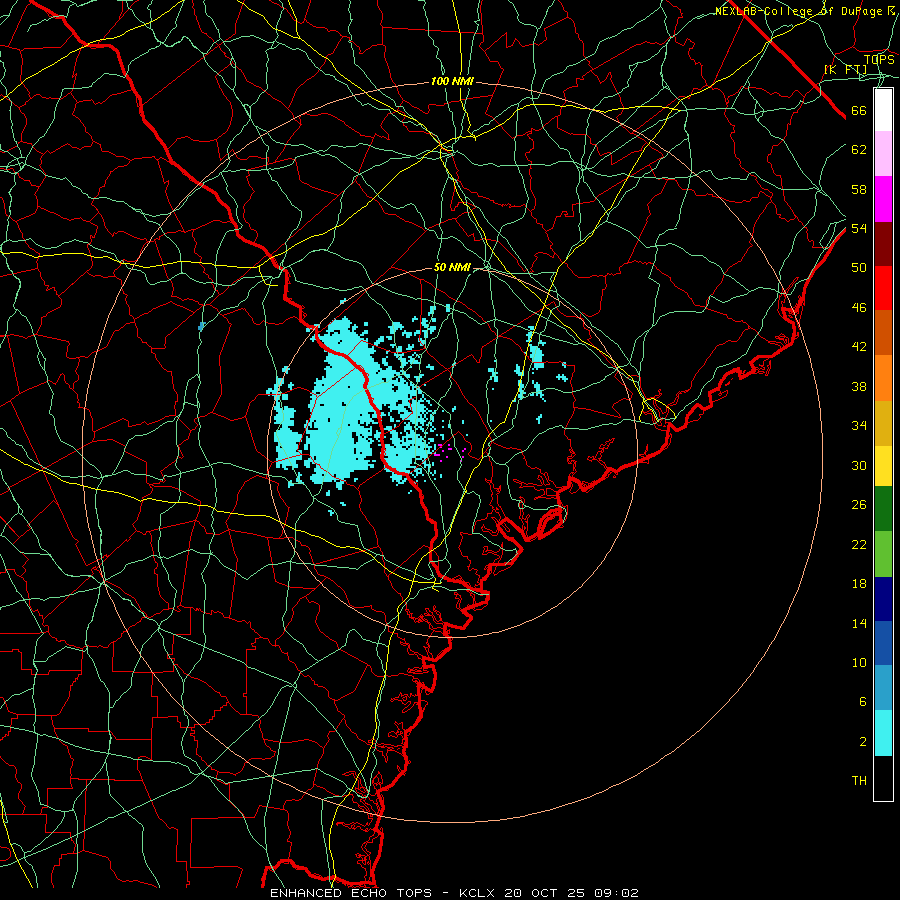Click the bright red legend swatch
Screen dimensions: 900x900
click(883, 288)
